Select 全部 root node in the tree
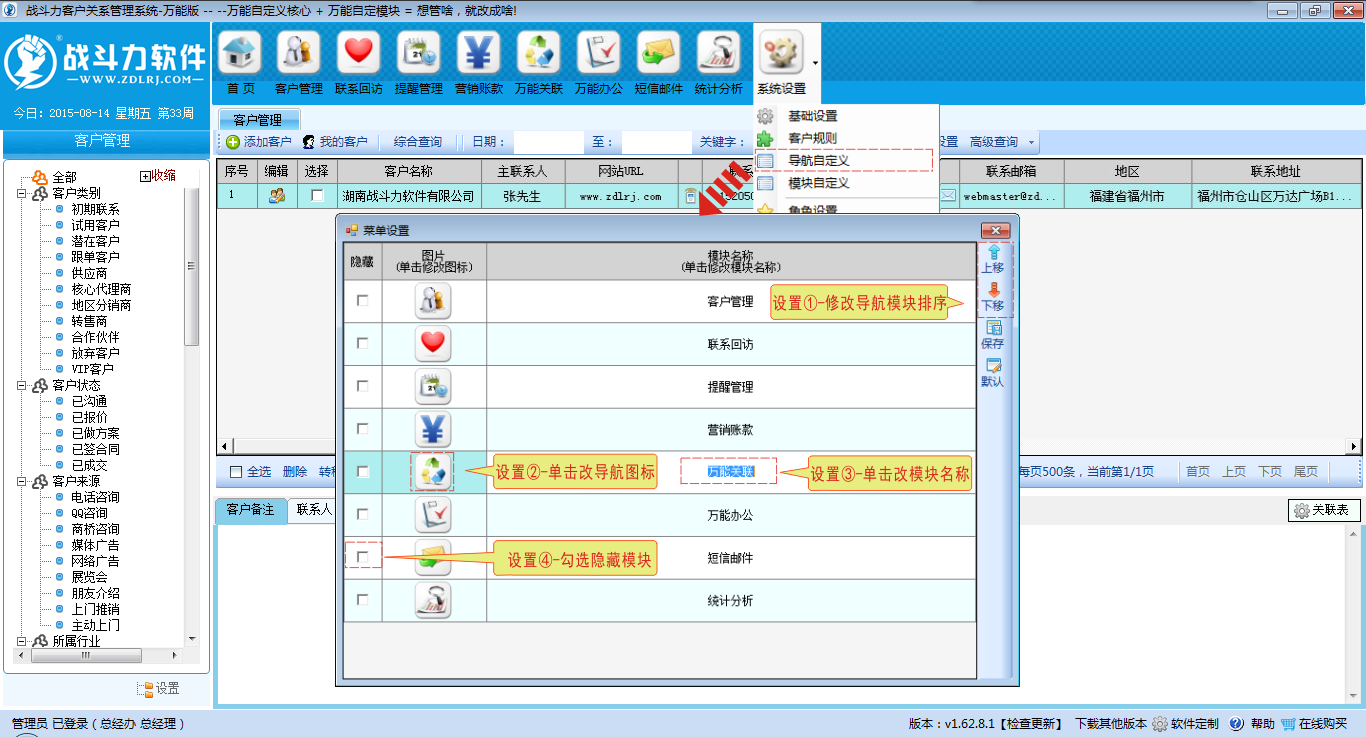 point(64,177)
